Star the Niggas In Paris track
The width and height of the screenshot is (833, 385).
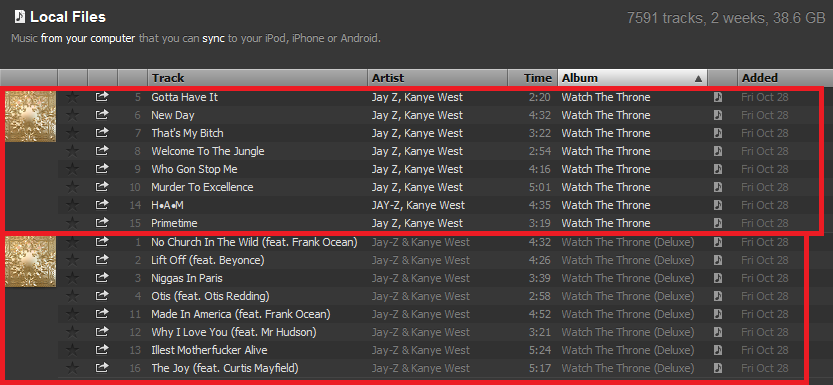click(x=72, y=278)
